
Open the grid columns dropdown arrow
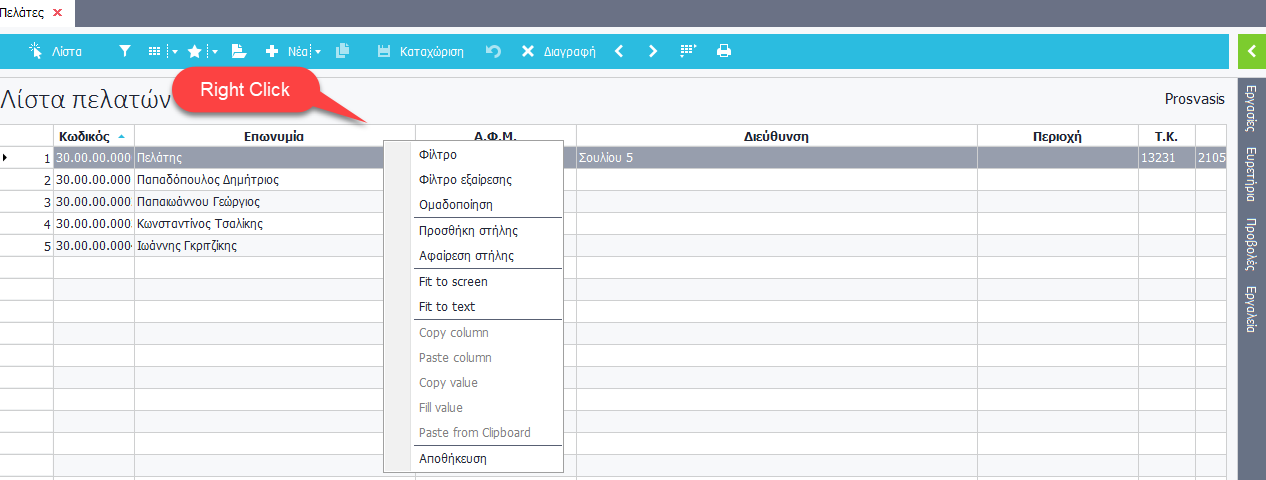click(x=174, y=51)
